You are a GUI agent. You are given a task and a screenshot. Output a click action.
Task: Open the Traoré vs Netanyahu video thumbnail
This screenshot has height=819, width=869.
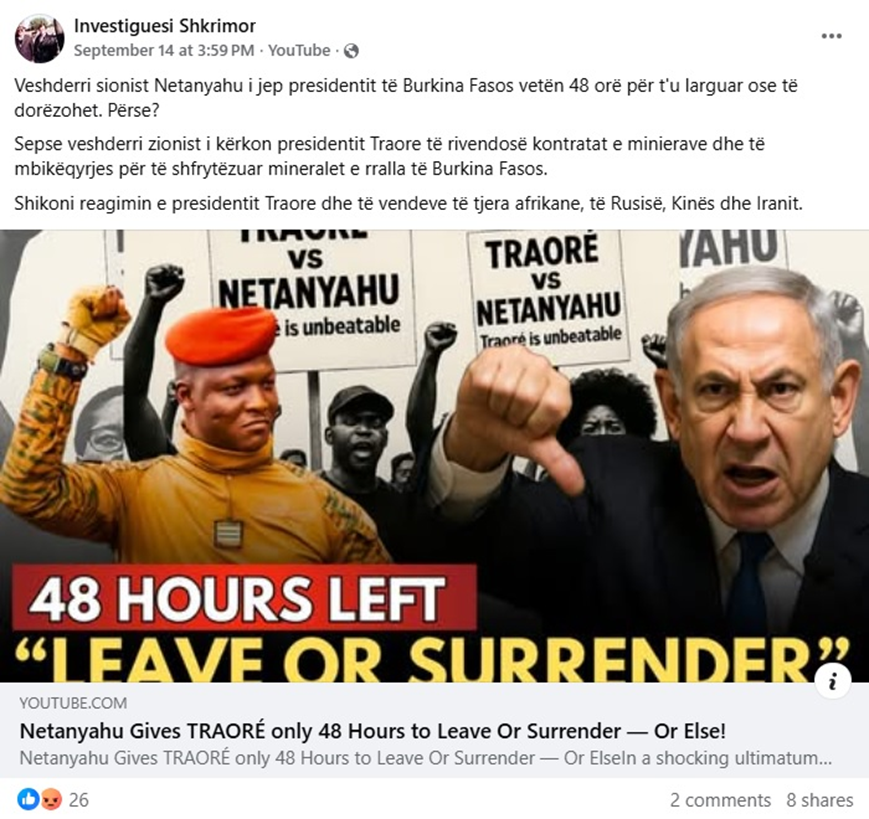coord(434,455)
